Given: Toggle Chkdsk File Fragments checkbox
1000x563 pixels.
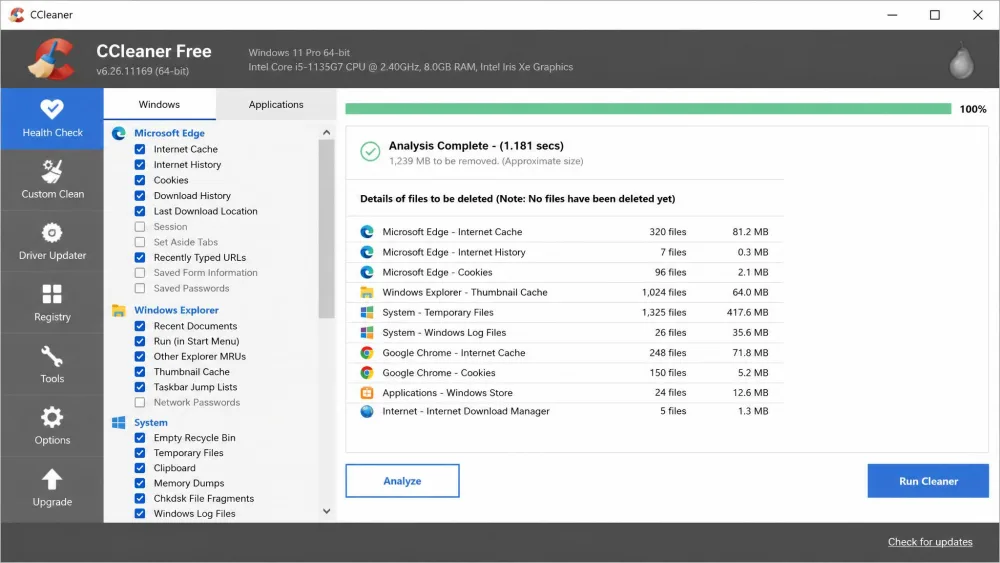Looking at the screenshot, I should pos(140,499).
